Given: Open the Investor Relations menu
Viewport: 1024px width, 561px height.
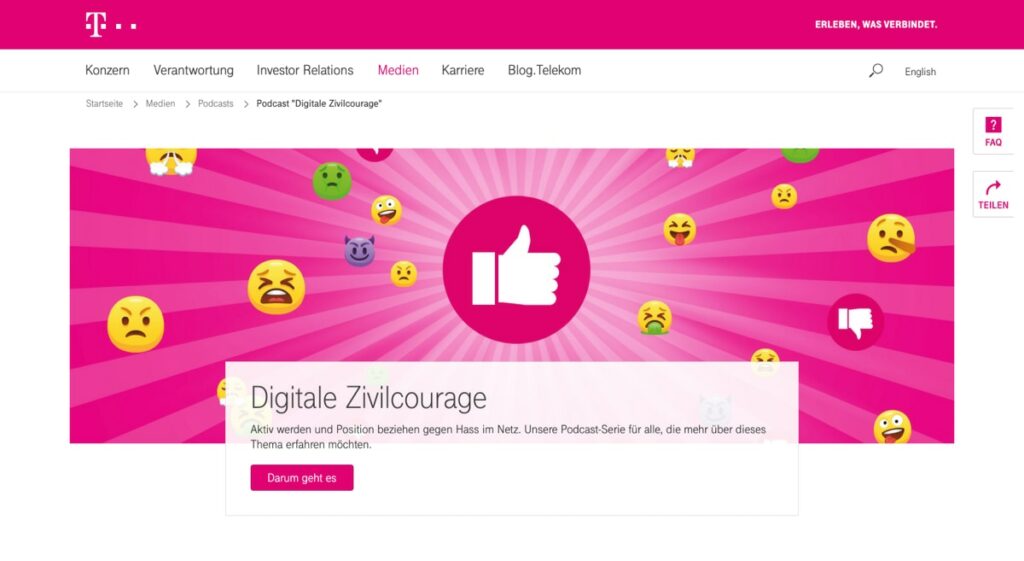Looking at the screenshot, I should pyautogui.click(x=305, y=71).
